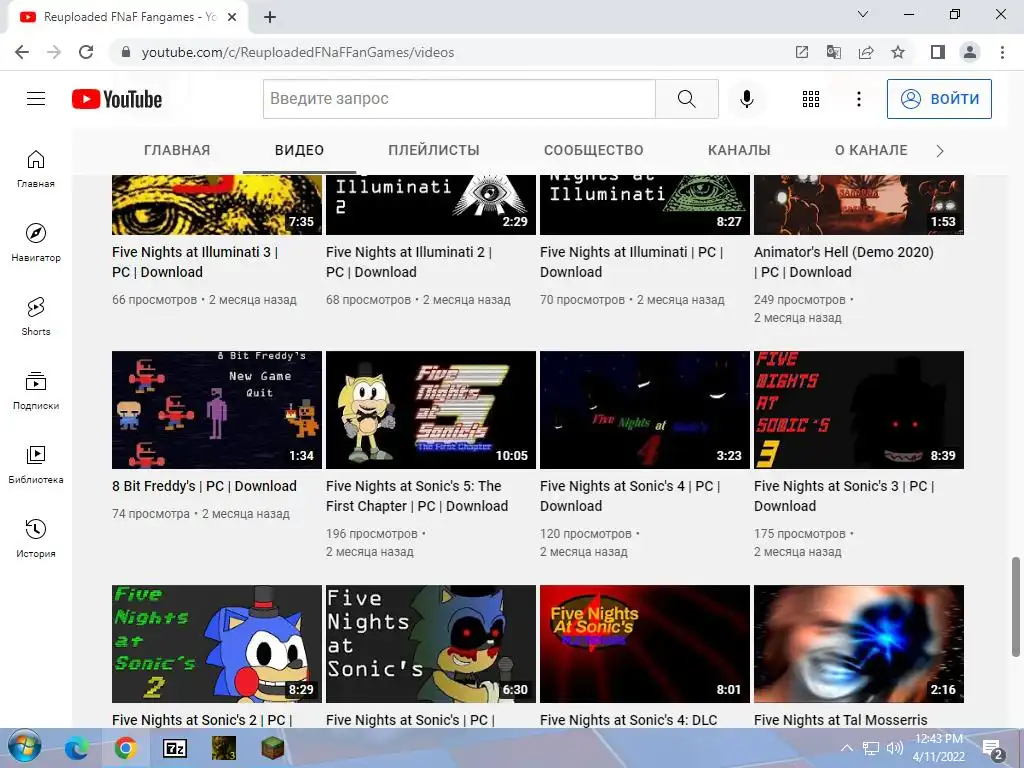This screenshot has height=768, width=1024.
Task: Open Five Nights at Sonic's 5 title link
Action: pyautogui.click(x=417, y=496)
